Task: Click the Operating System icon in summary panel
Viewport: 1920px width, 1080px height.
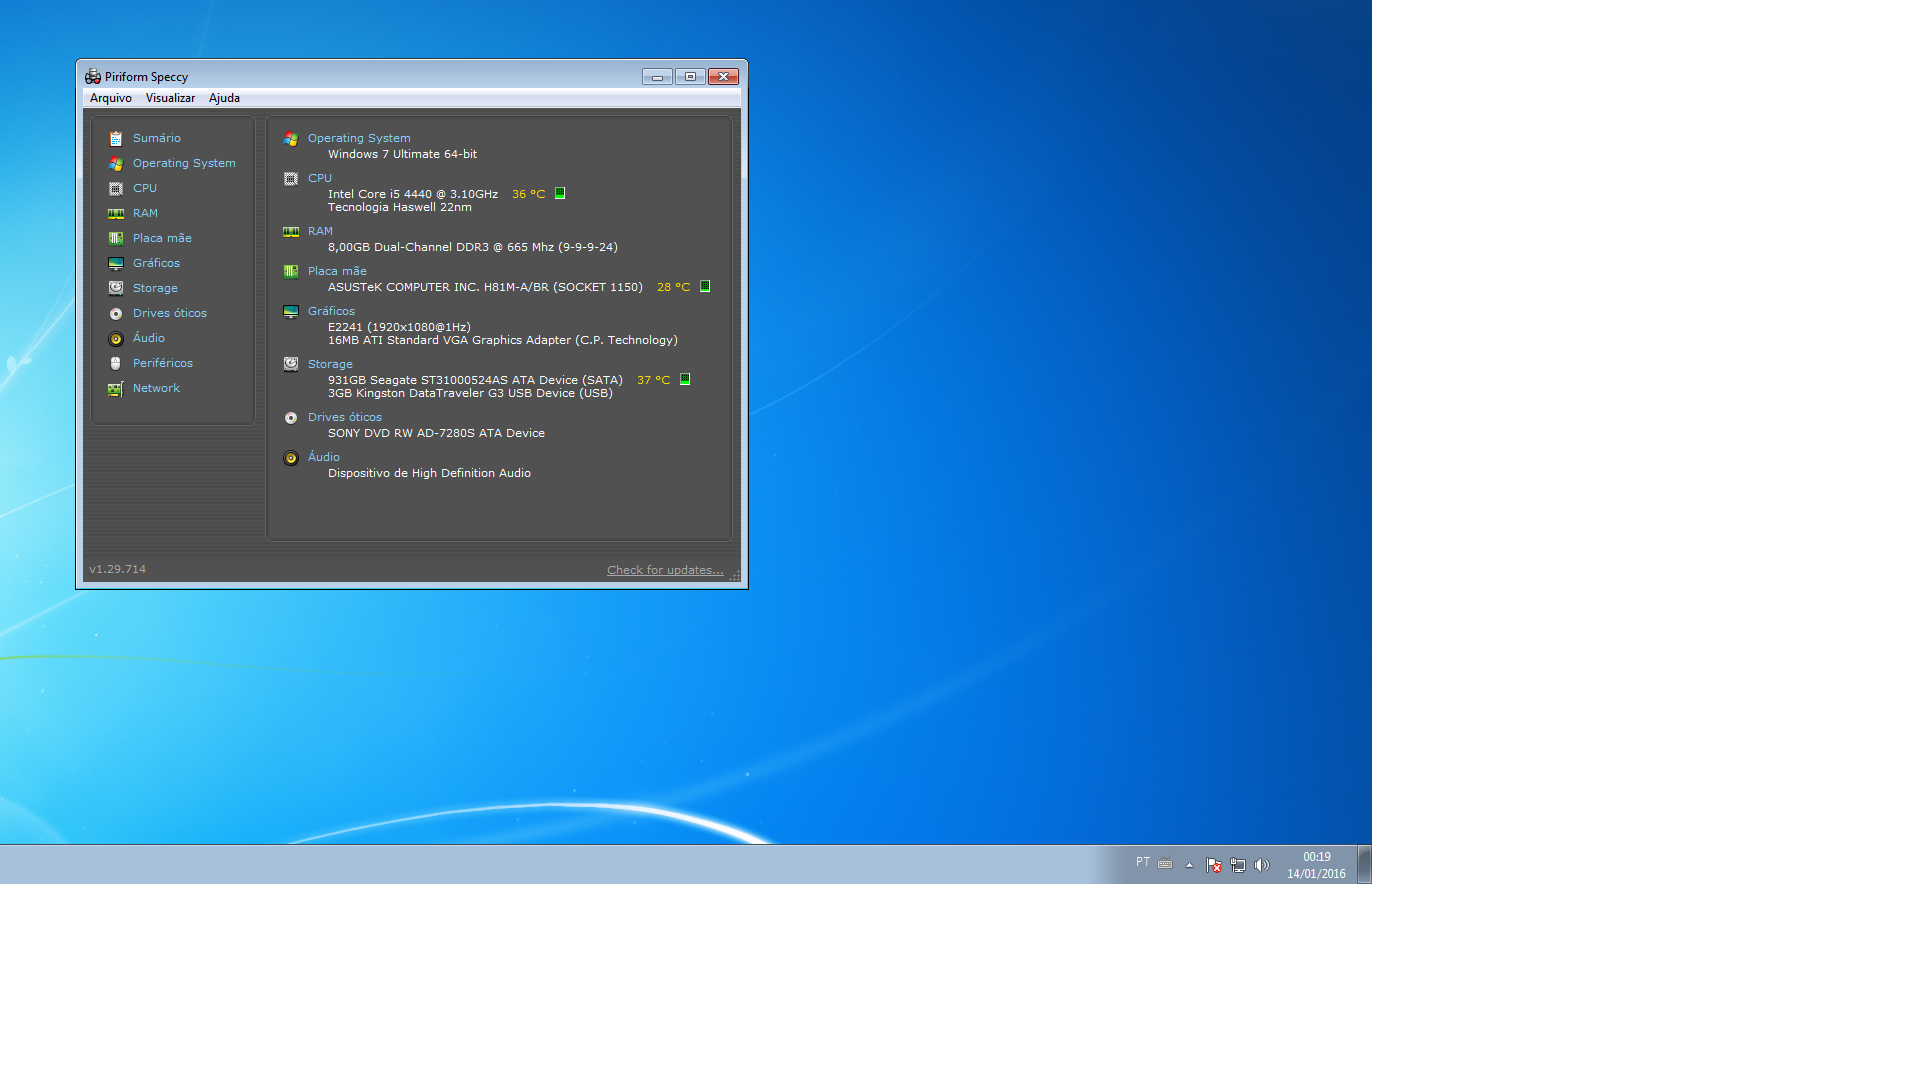Action: point(291,139)
